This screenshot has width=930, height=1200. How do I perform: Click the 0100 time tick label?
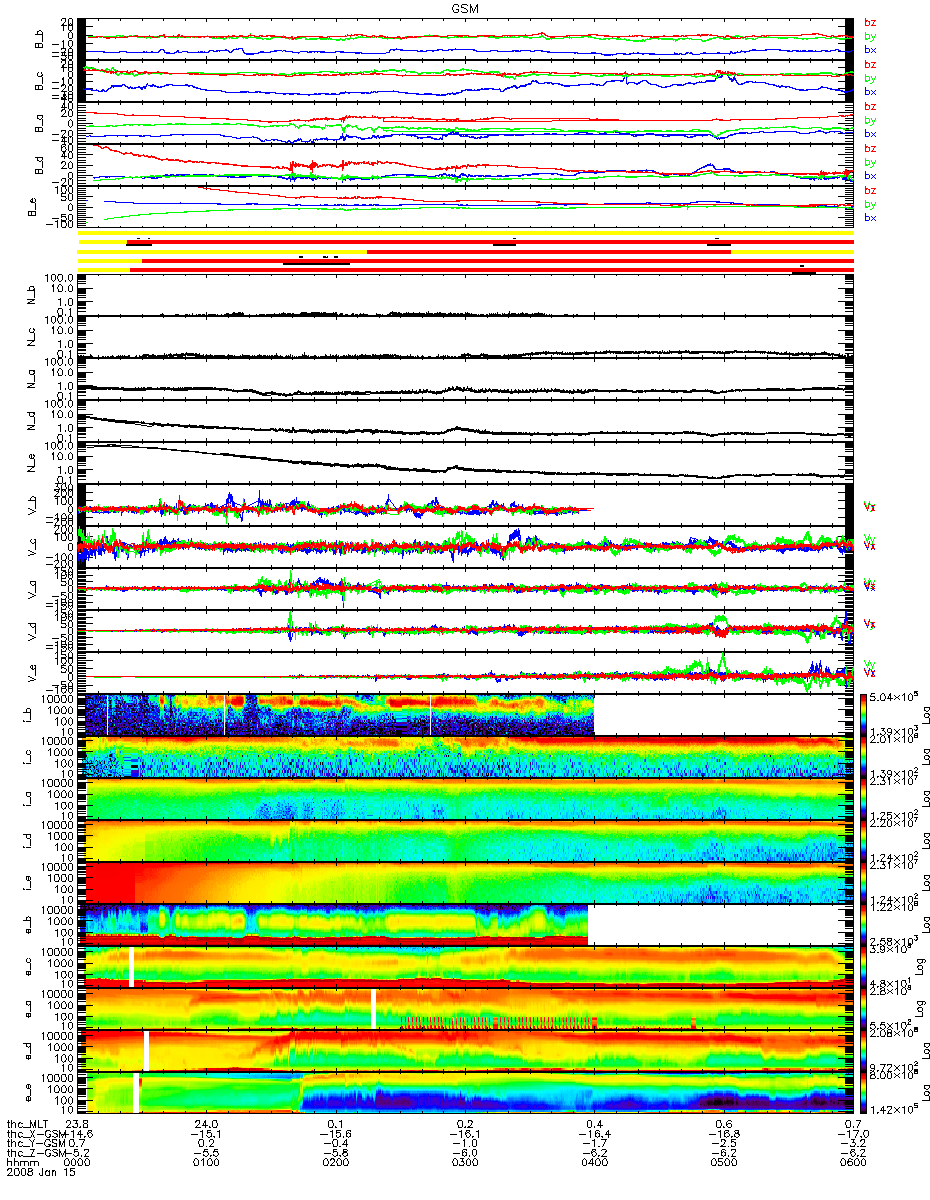click(206, 1163)
